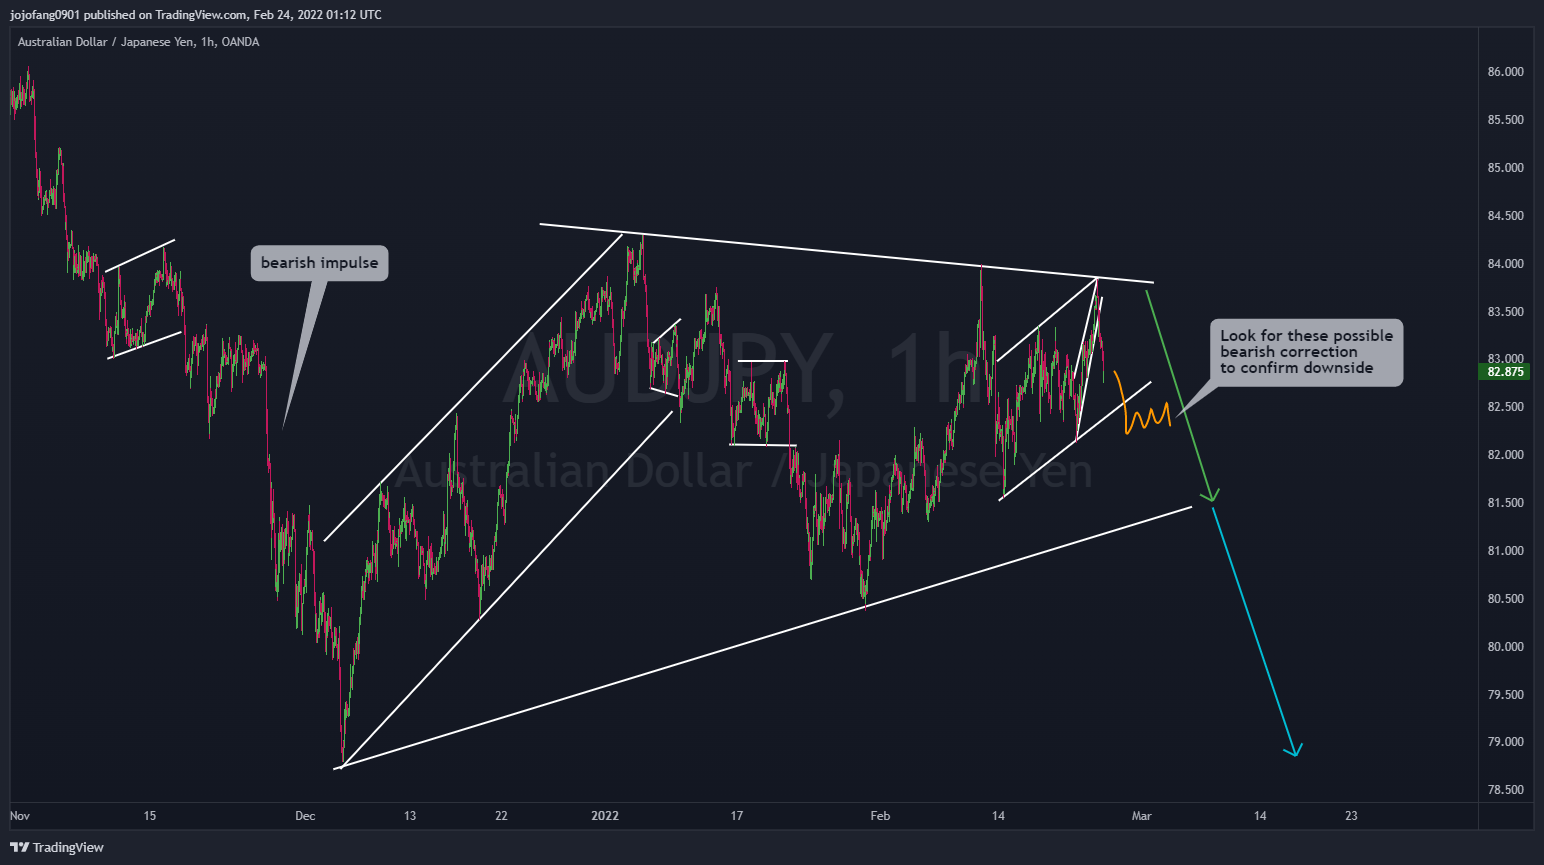Click the 'Nov' time axis label

(20, 816)
